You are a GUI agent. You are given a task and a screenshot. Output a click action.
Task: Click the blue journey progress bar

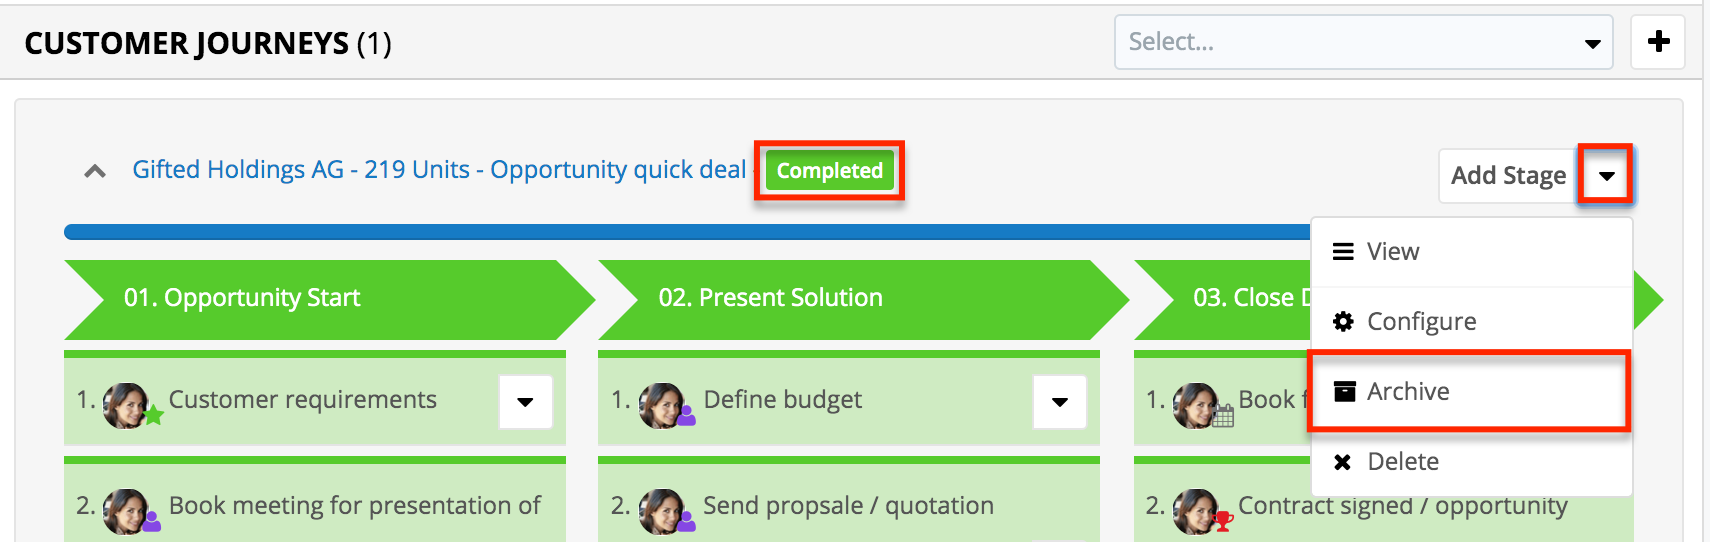pos(680,232)
